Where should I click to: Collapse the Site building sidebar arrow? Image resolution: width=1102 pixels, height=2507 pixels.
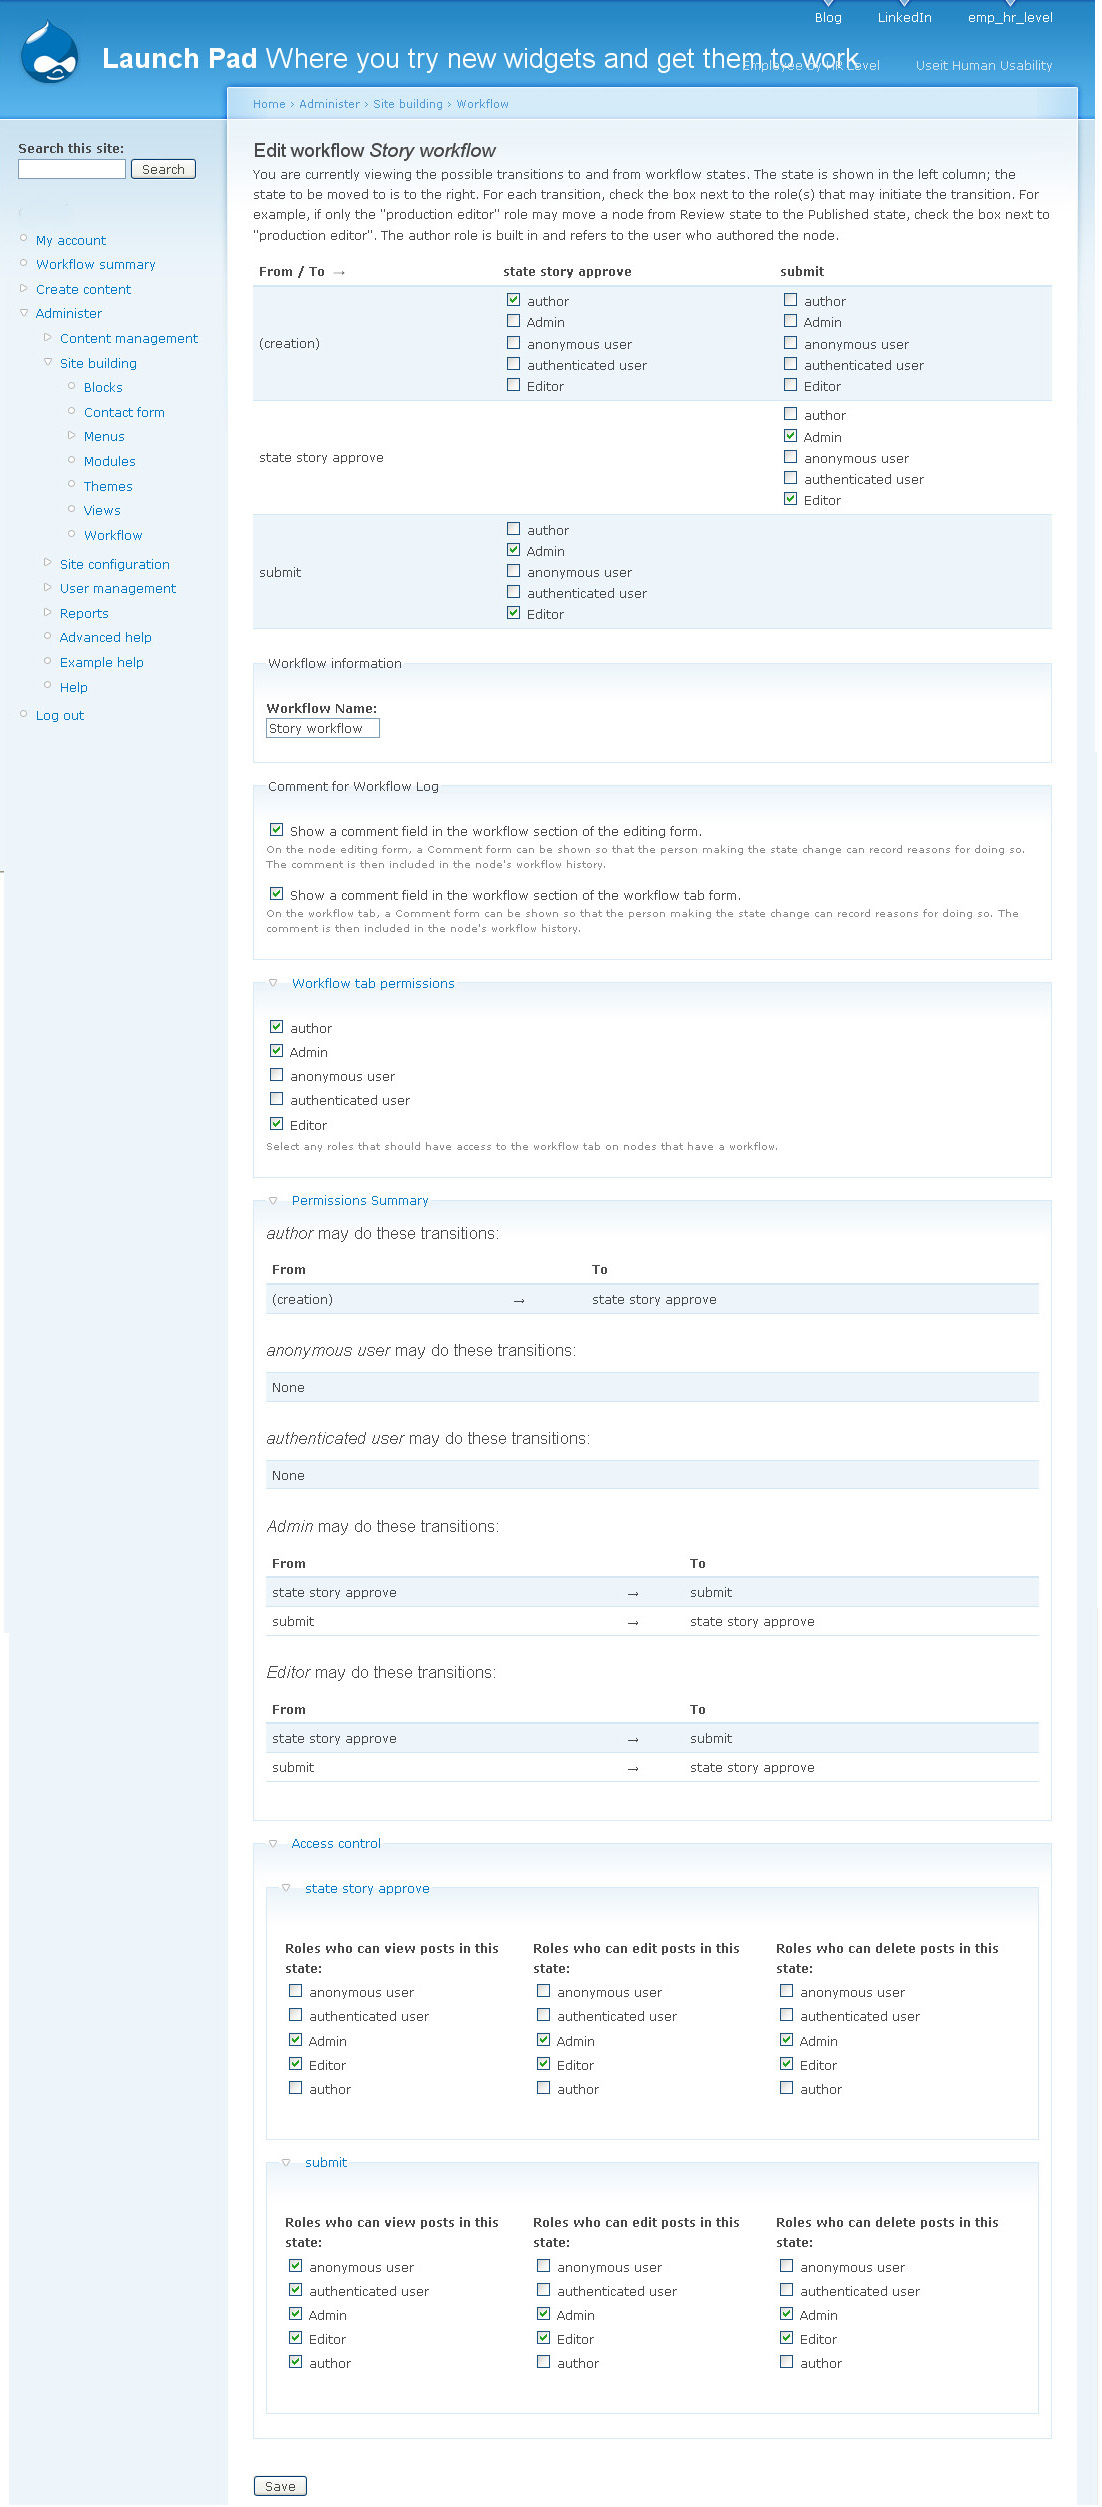click(x=47, y=362)
